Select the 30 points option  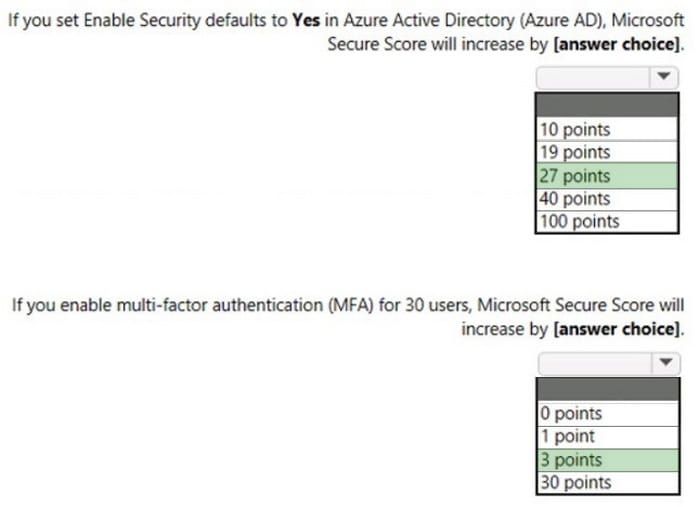608,482
